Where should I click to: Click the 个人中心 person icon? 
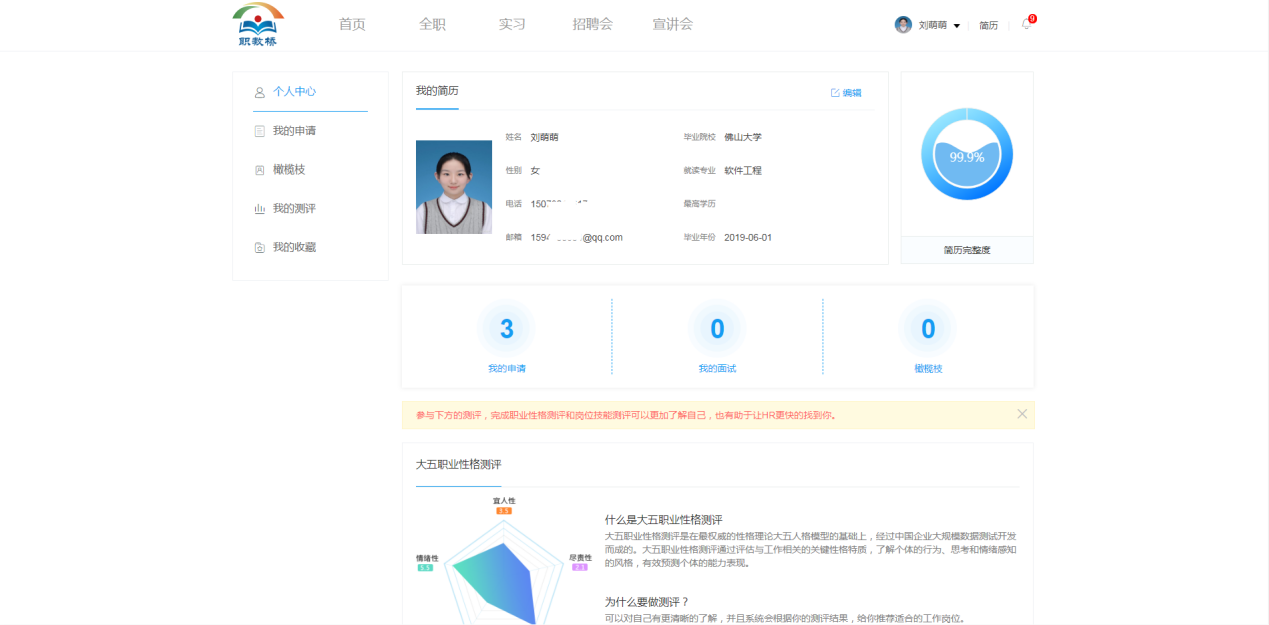[x=260, y=92]
